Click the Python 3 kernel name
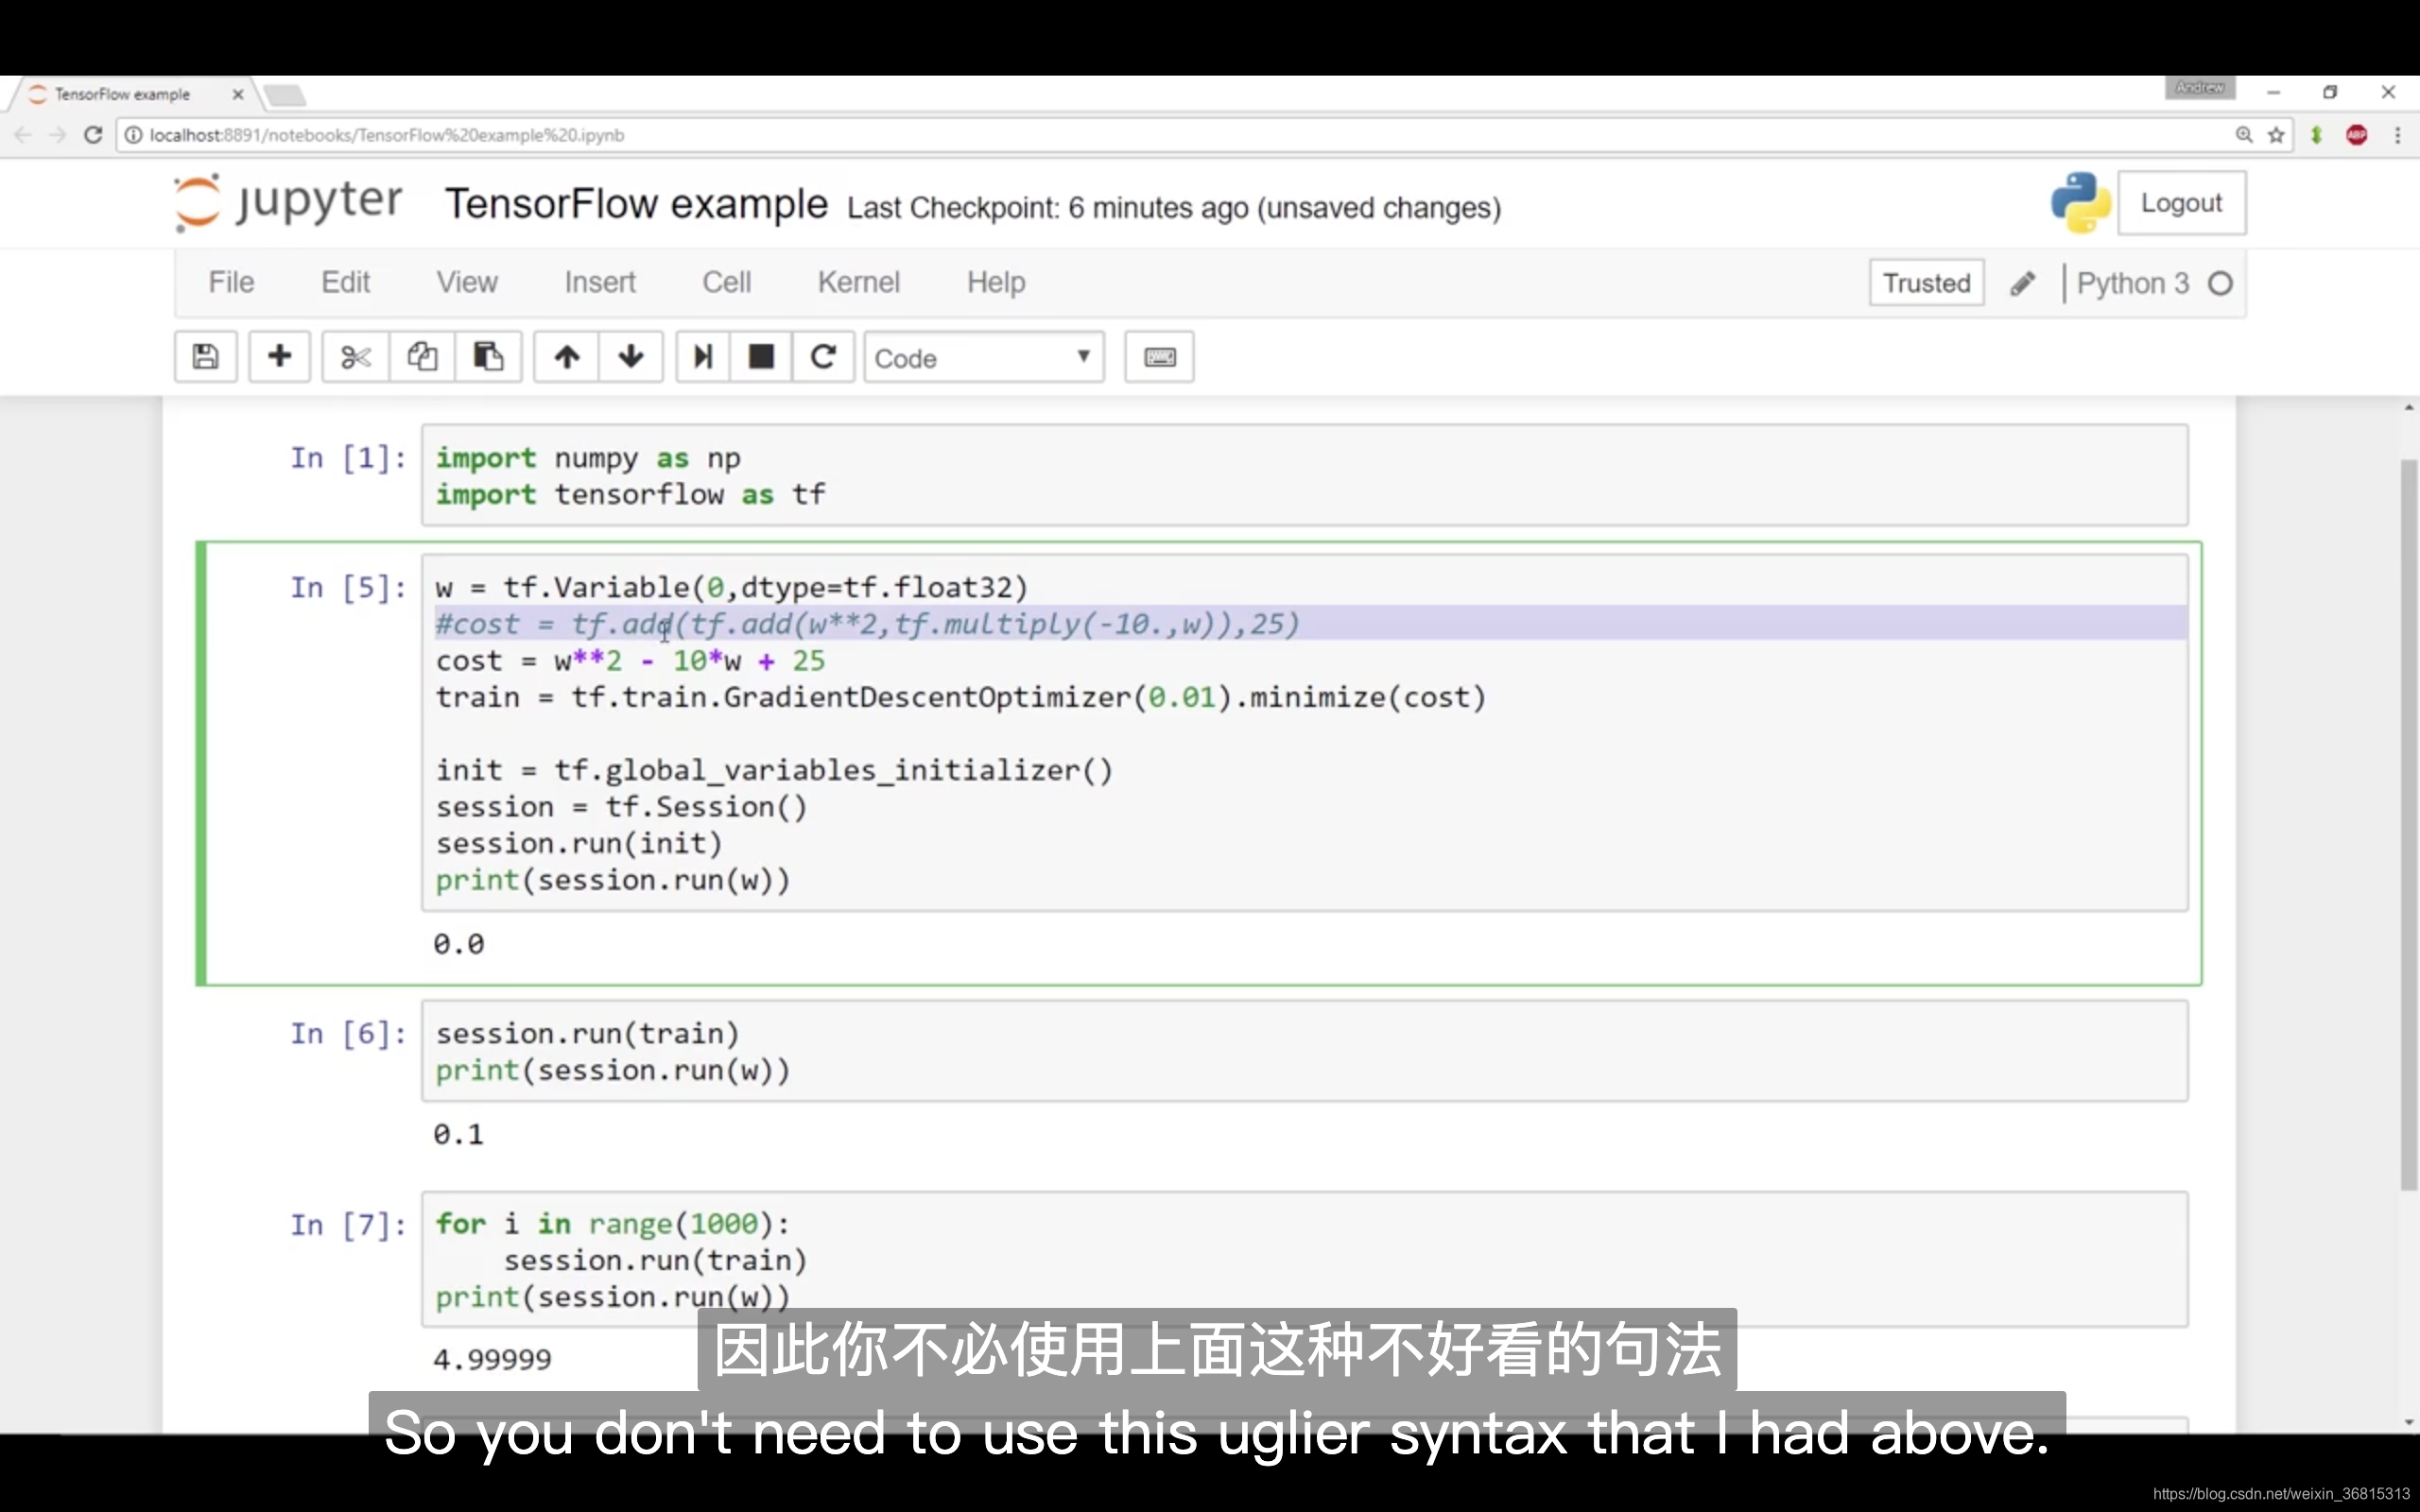The width and height of the screenshot is (2420, 1512). 2132,284
